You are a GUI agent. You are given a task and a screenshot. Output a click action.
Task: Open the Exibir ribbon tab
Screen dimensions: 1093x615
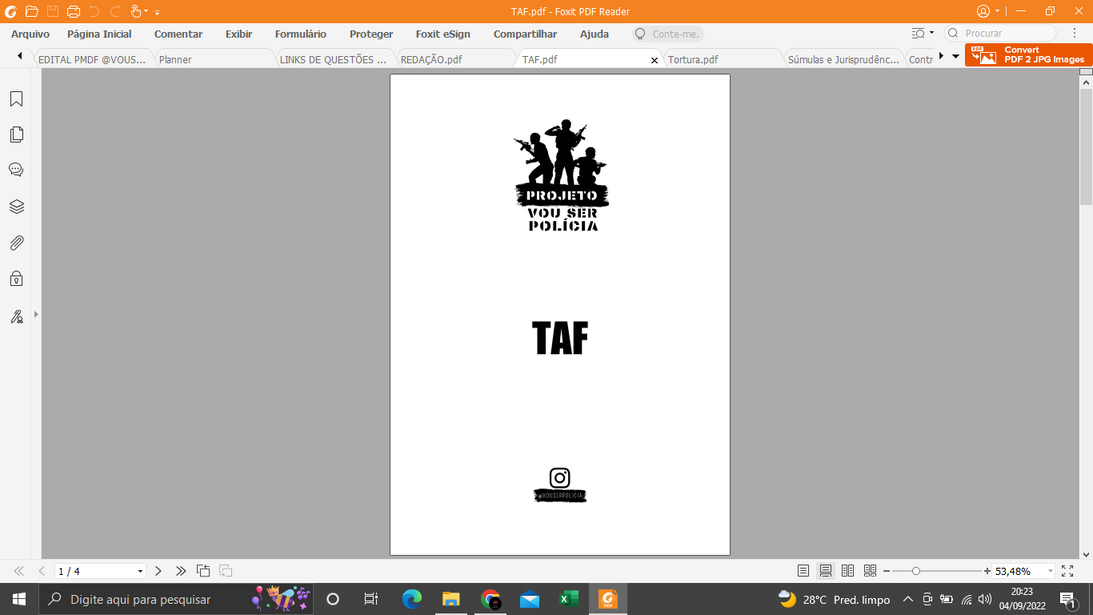click(x=238, y=33)
